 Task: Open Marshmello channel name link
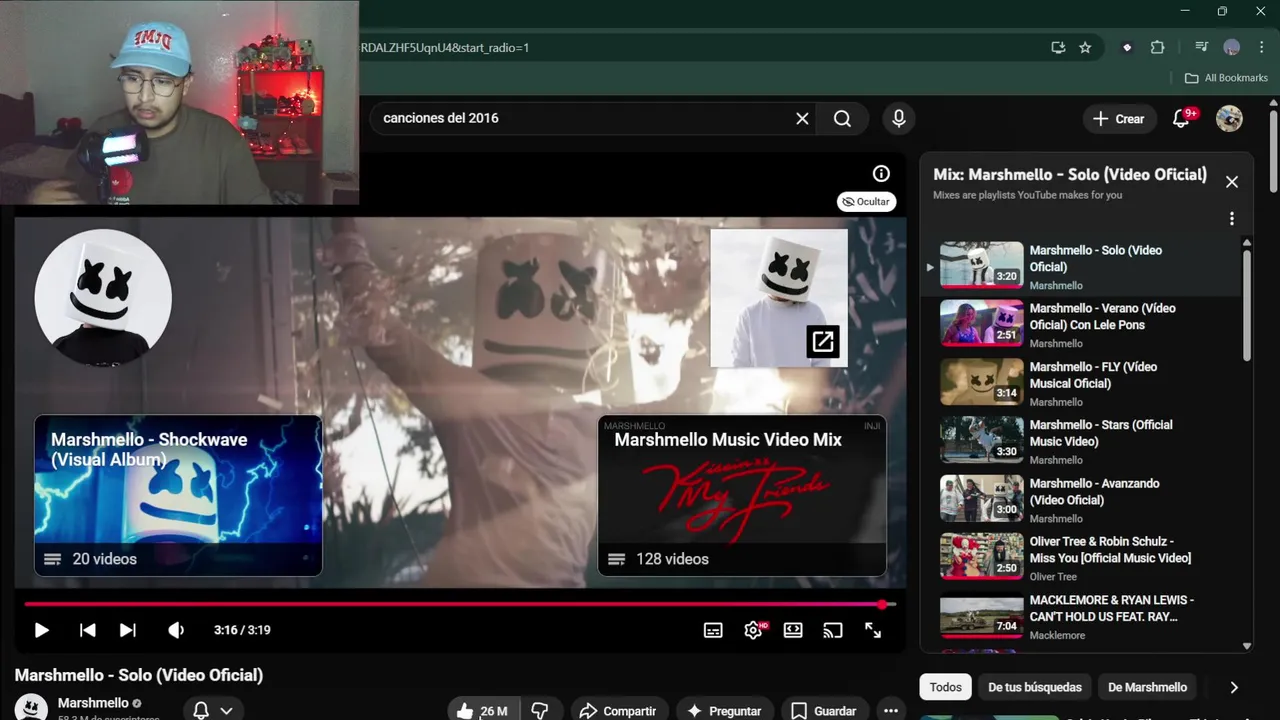[x=93, y=703]
